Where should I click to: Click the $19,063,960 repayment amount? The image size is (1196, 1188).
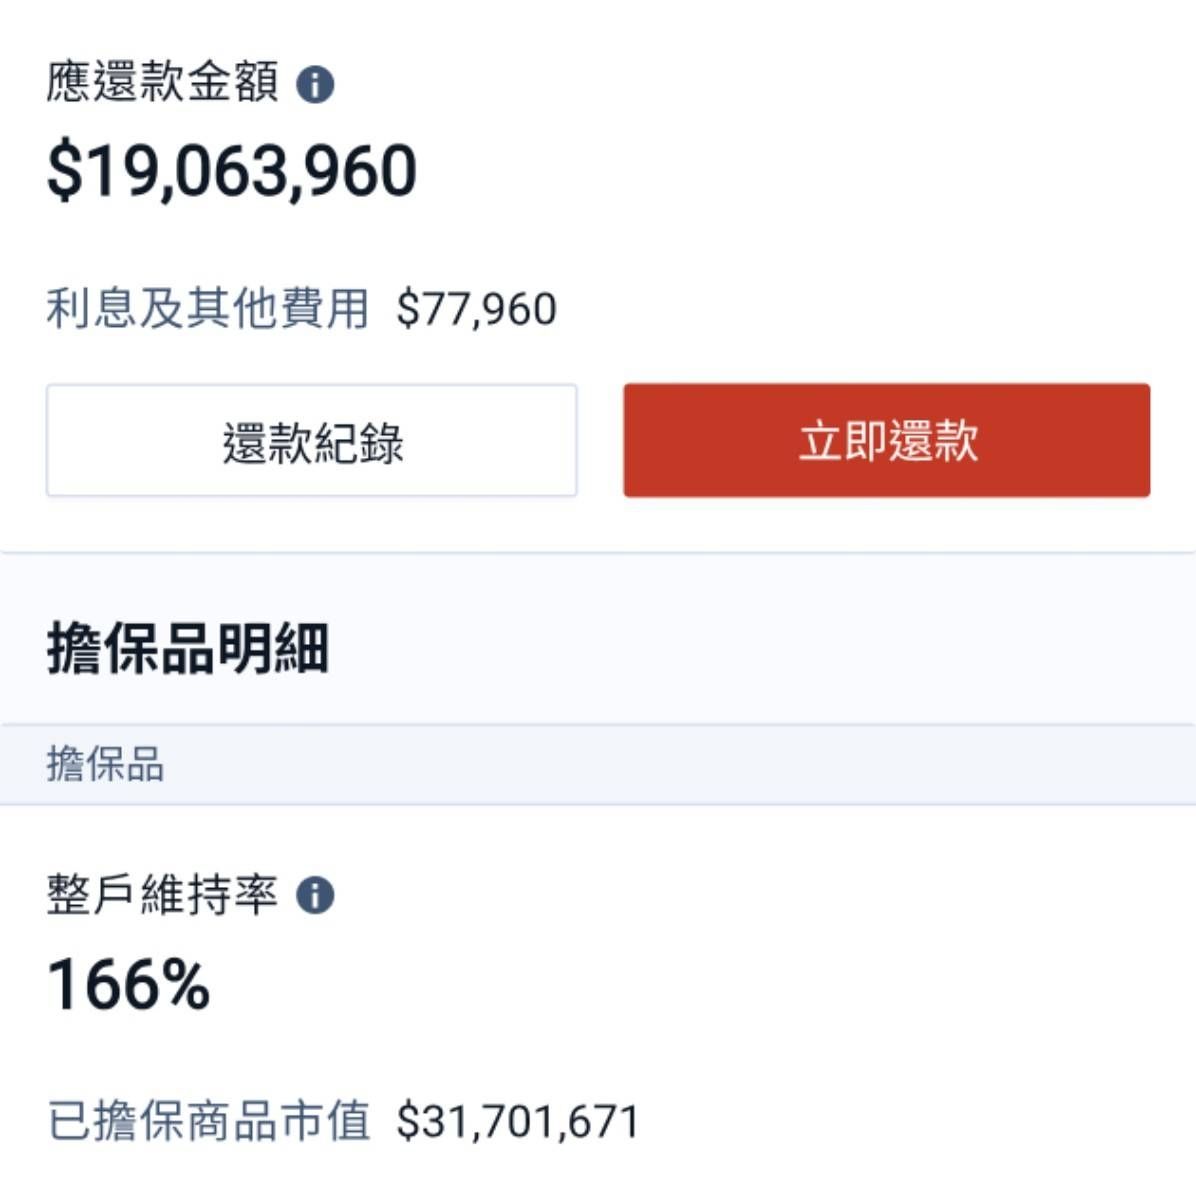click(x=231, y=171)
